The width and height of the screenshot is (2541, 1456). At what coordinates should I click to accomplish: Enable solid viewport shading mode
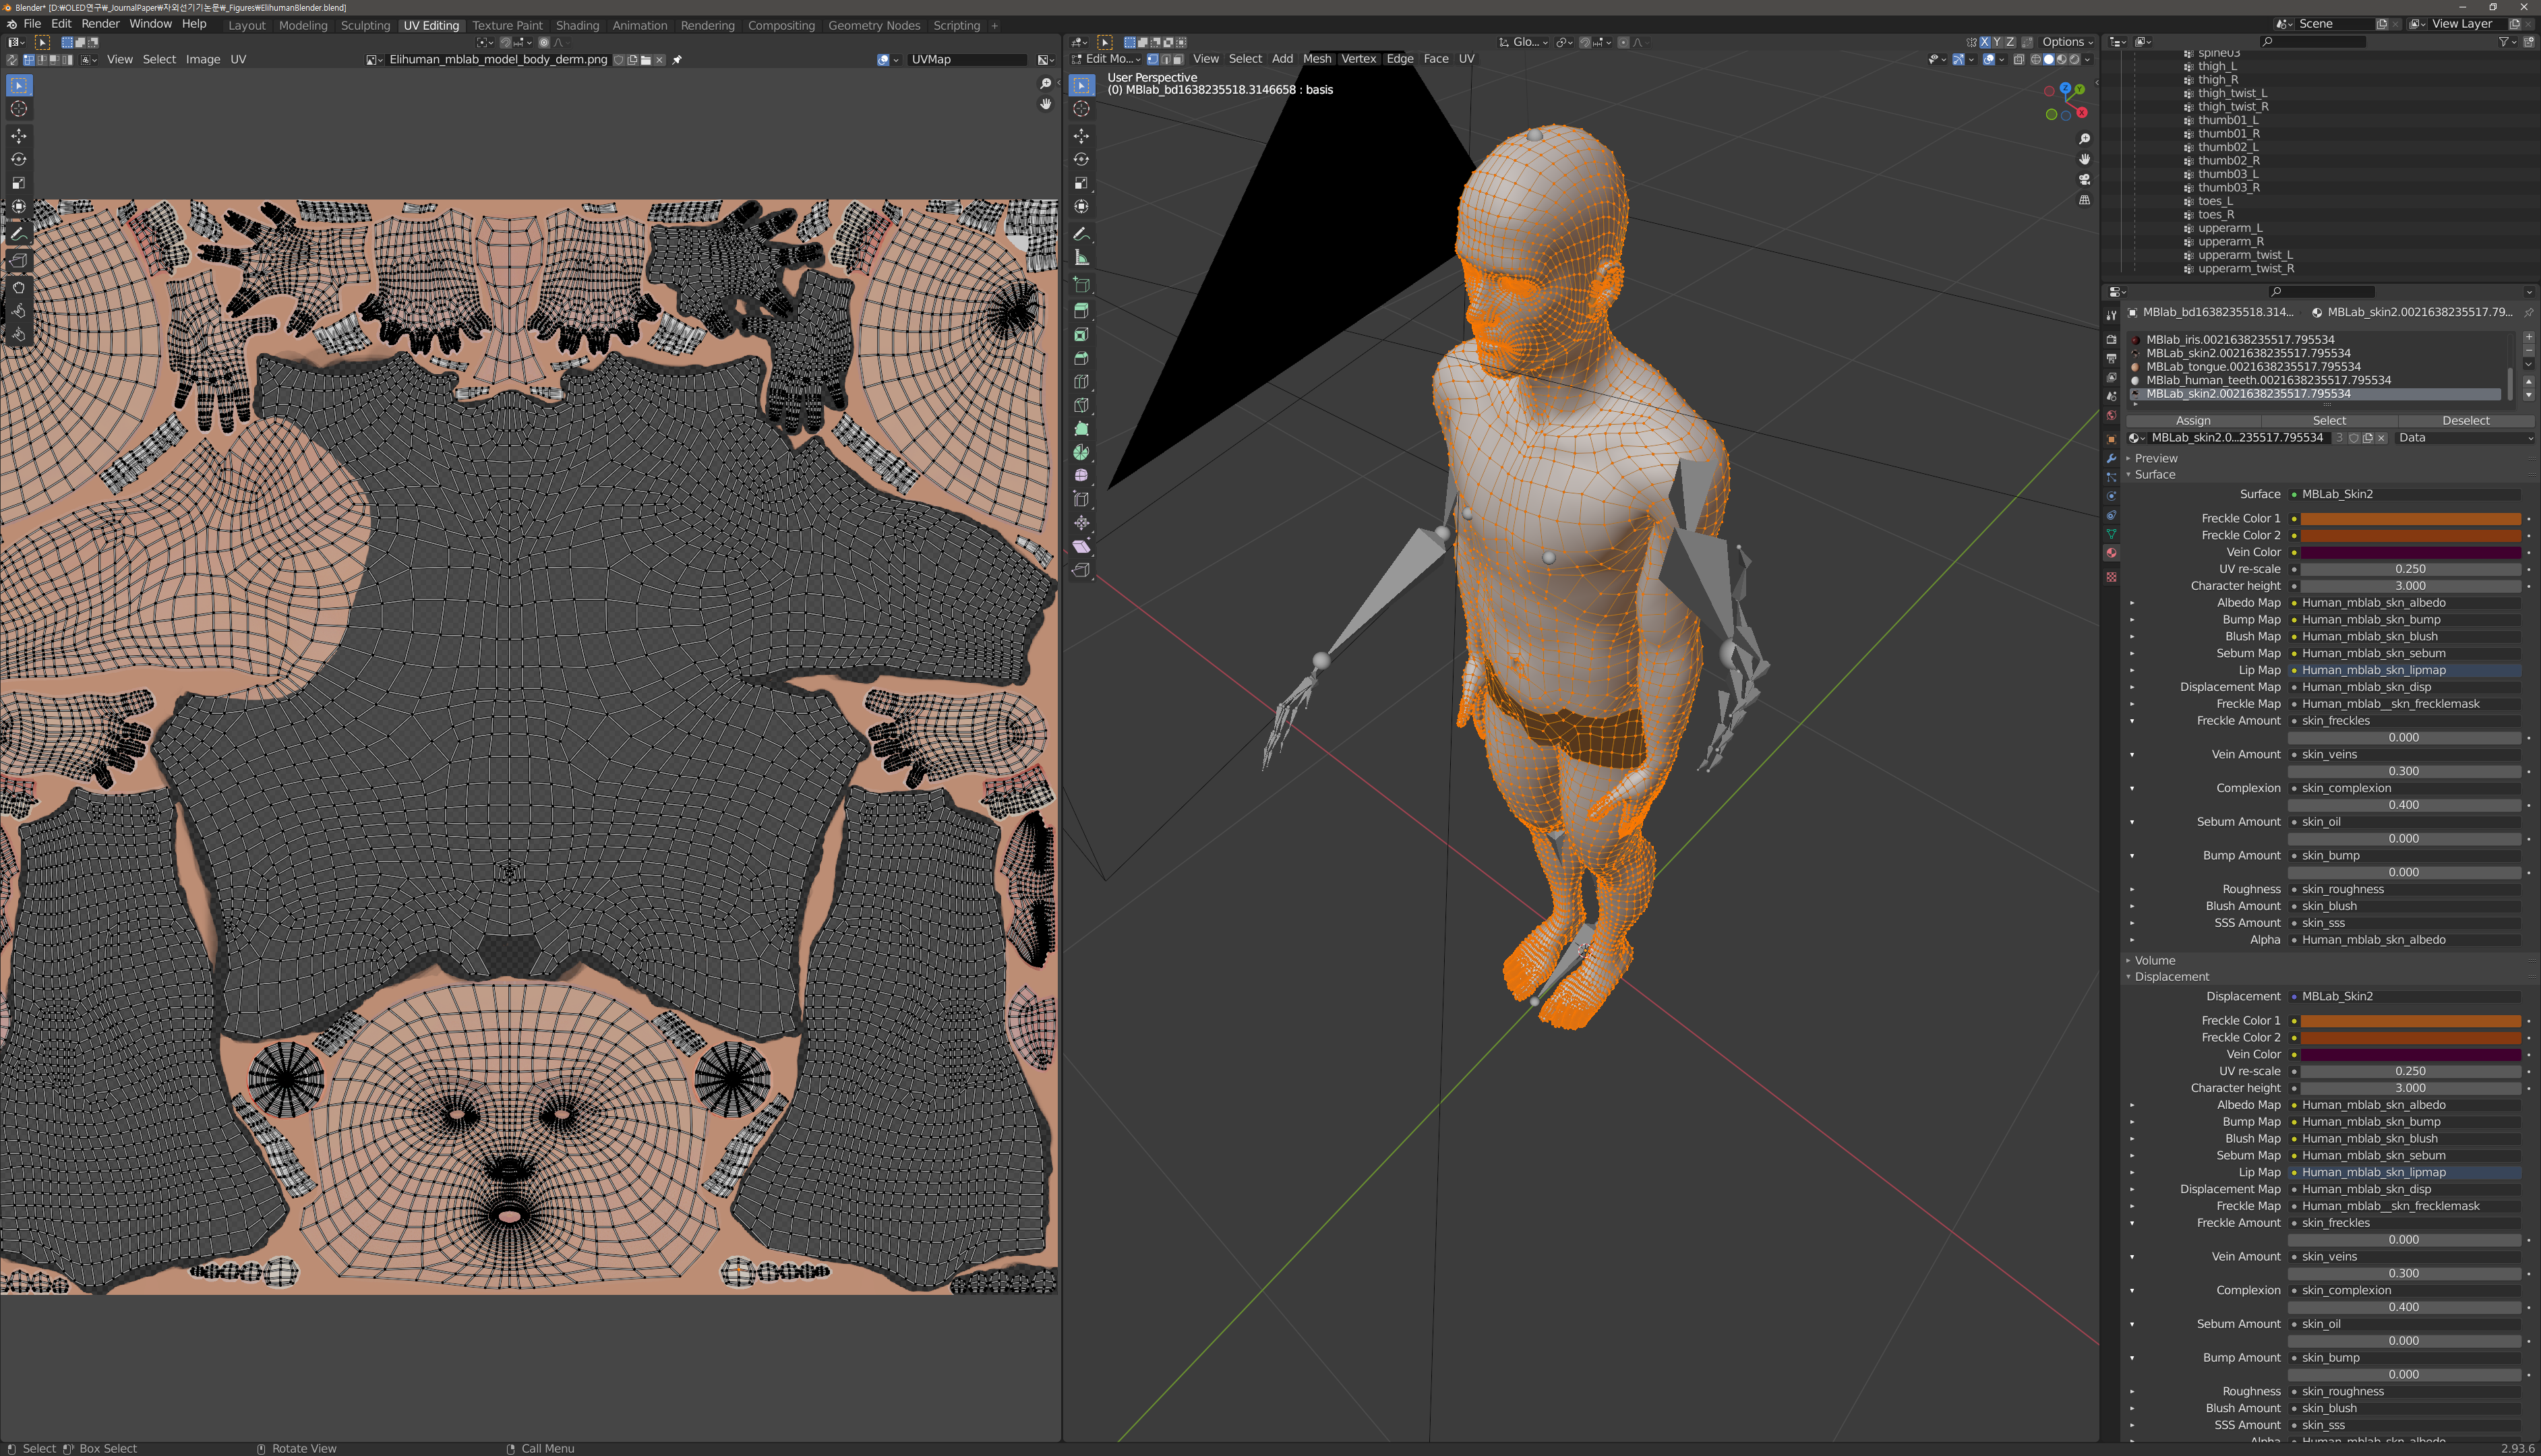(2048, 59)
